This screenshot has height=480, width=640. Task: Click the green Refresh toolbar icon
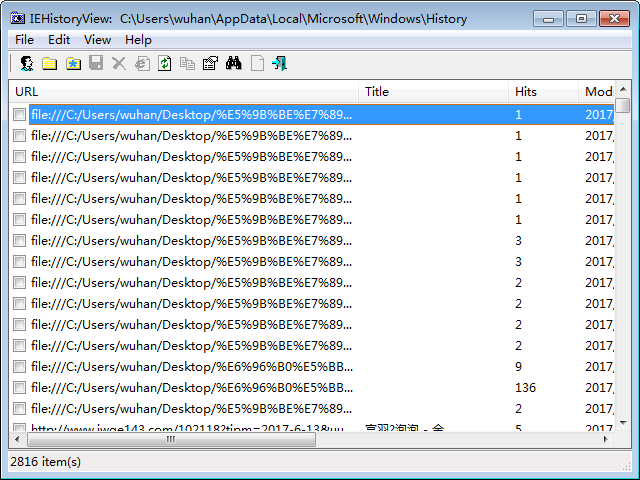164,63
